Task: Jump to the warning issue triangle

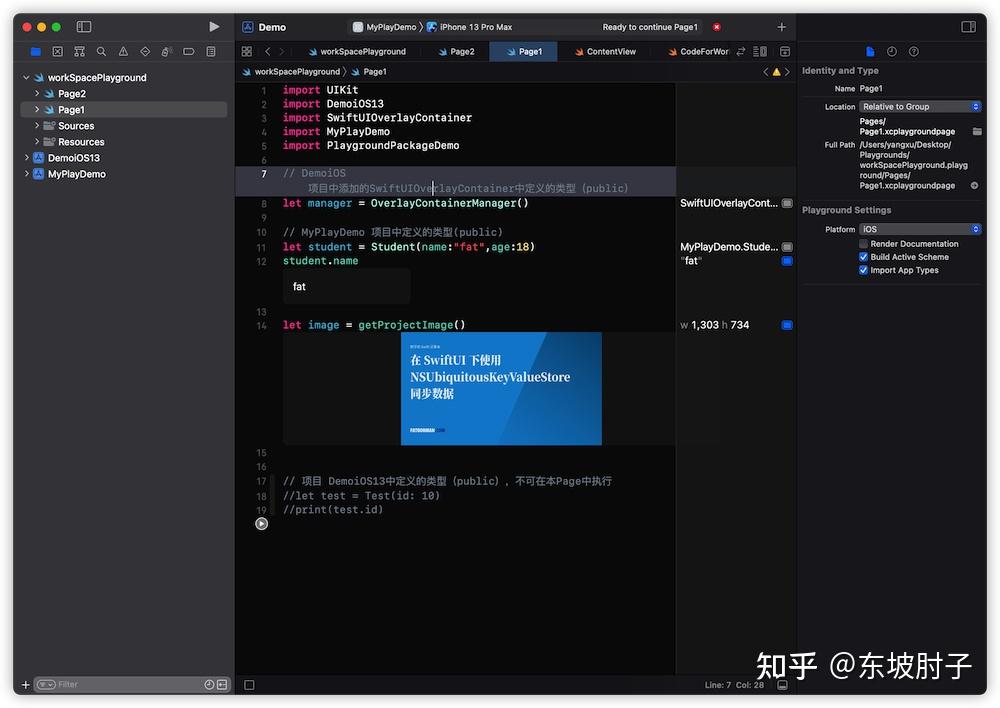Action: [777, 72]
